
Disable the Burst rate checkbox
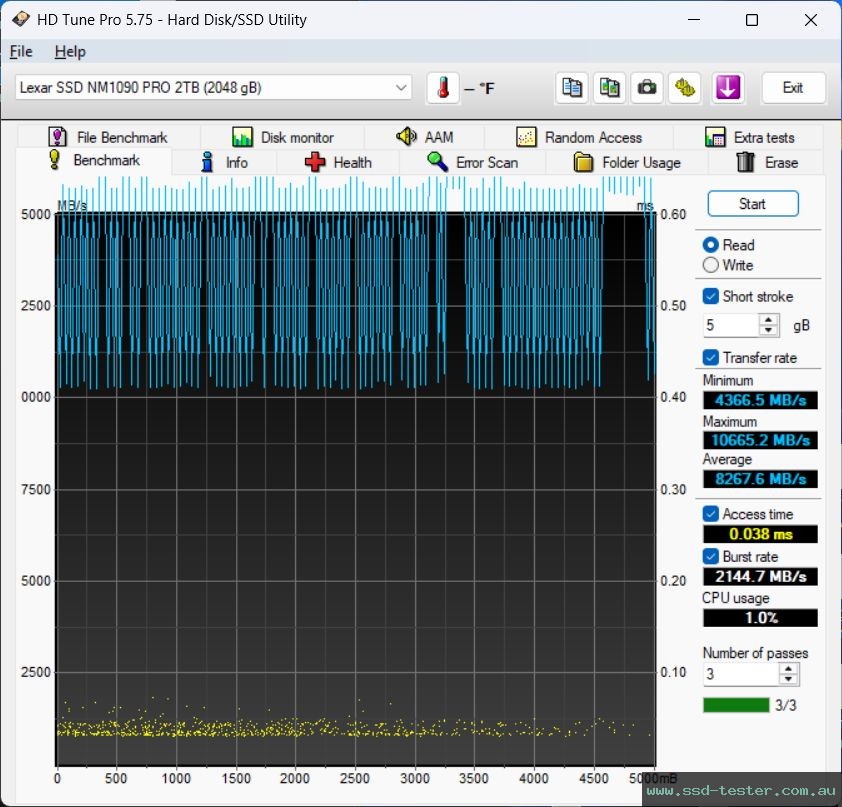[711, 556]
